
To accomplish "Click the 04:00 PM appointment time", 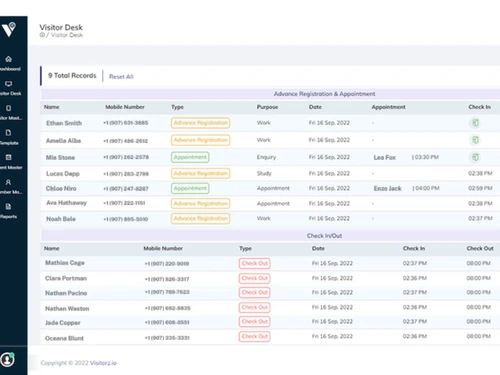I will [427, 188].
